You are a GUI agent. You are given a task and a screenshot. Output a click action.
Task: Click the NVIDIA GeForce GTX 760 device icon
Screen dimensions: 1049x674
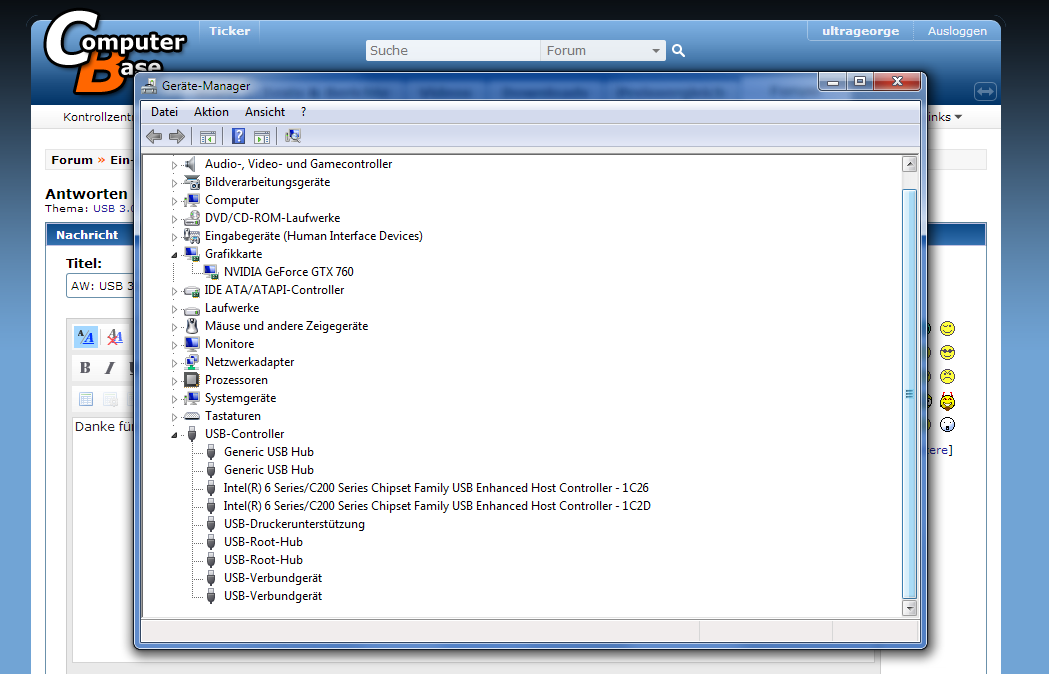[x=211, y=272]
